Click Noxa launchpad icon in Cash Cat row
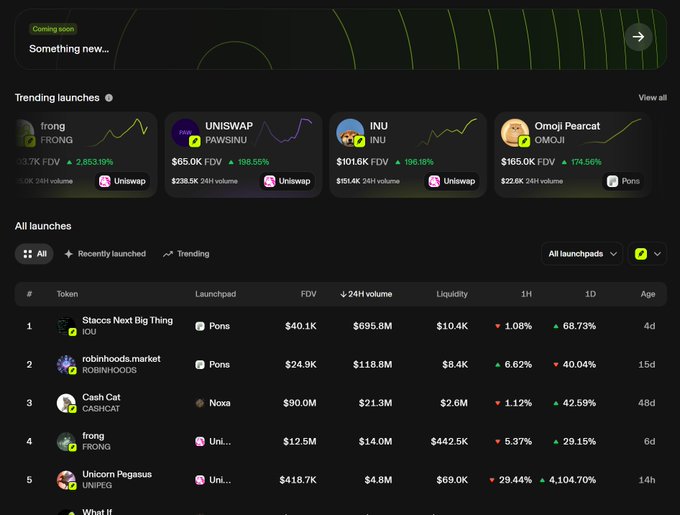 coord(200,403)
